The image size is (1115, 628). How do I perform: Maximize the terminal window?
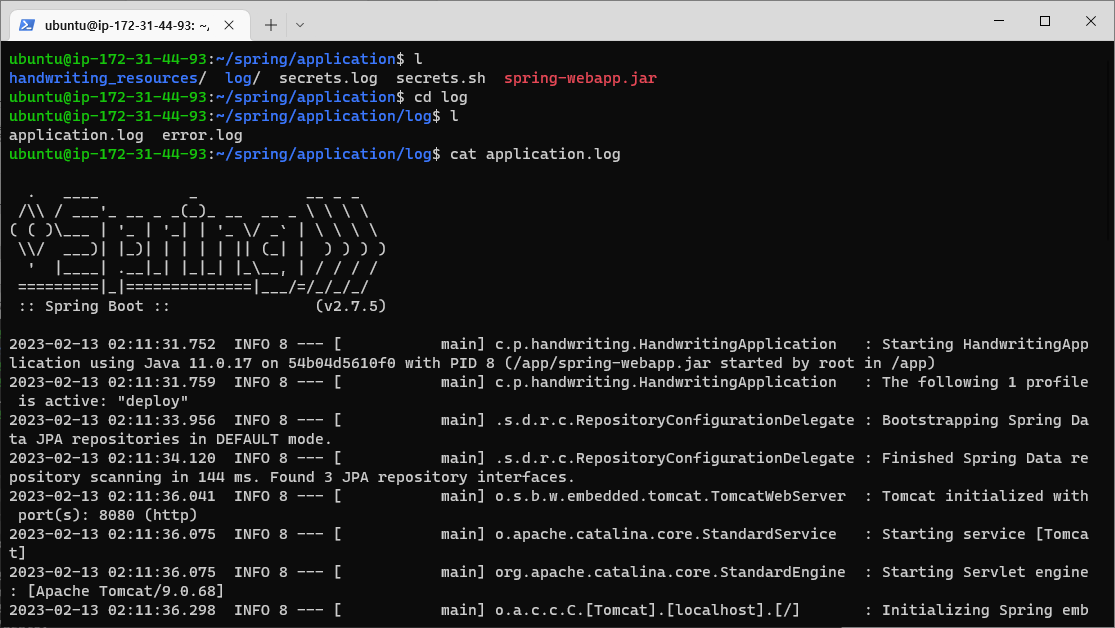(x=1045, y=21)
